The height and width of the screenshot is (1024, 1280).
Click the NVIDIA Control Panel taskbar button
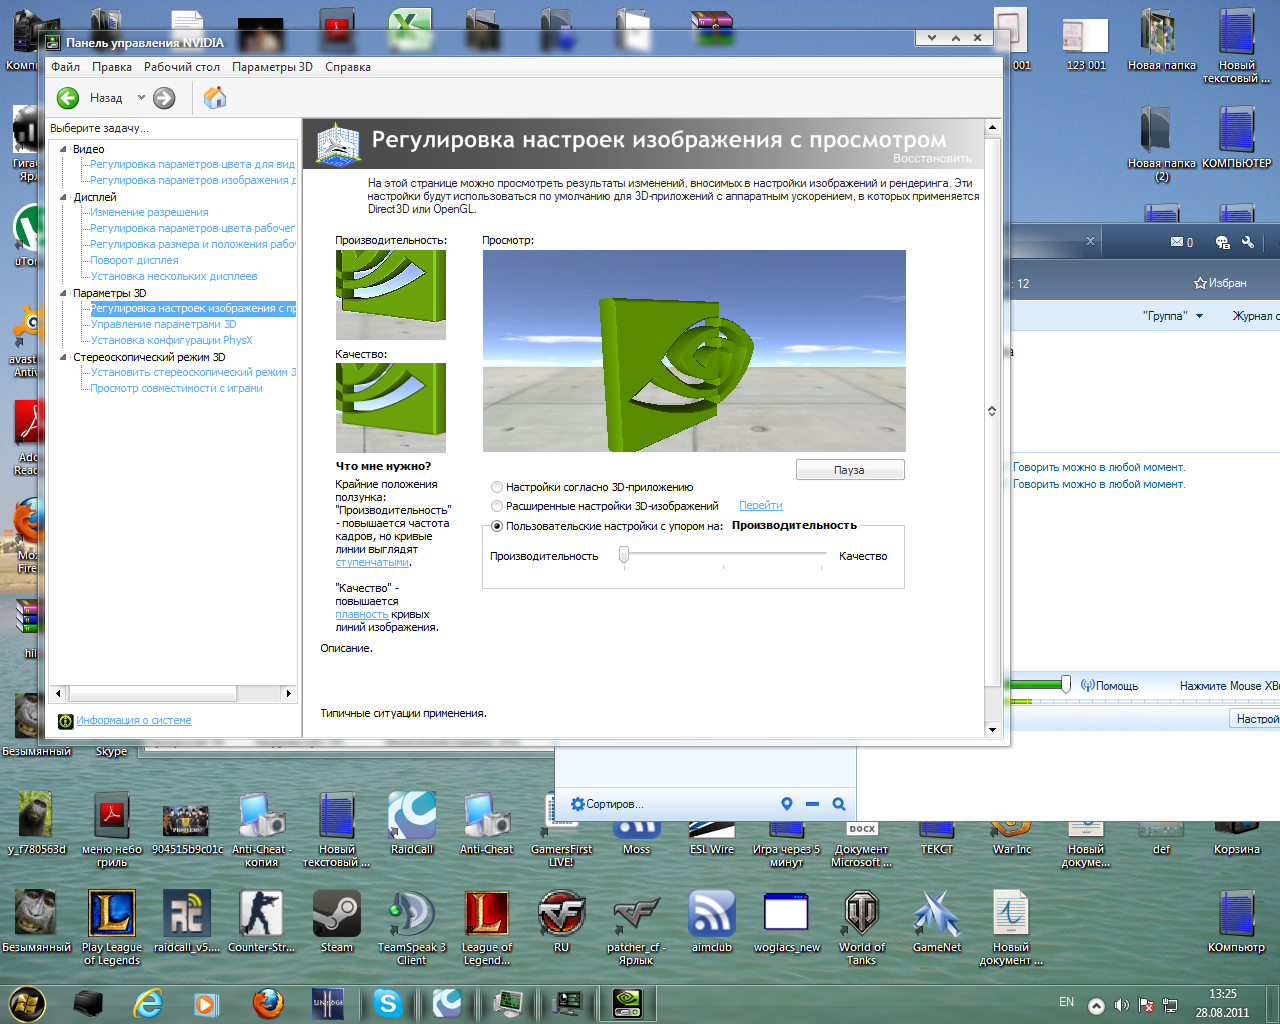(627, 1003)
